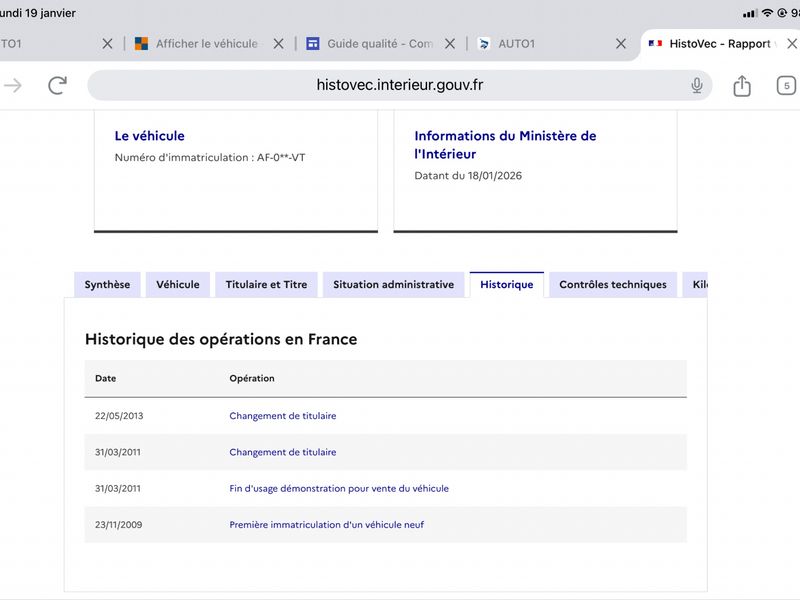The image size is (800, 600).
Task: Close the middle AUTO1 tab
Action: (621, 44)
